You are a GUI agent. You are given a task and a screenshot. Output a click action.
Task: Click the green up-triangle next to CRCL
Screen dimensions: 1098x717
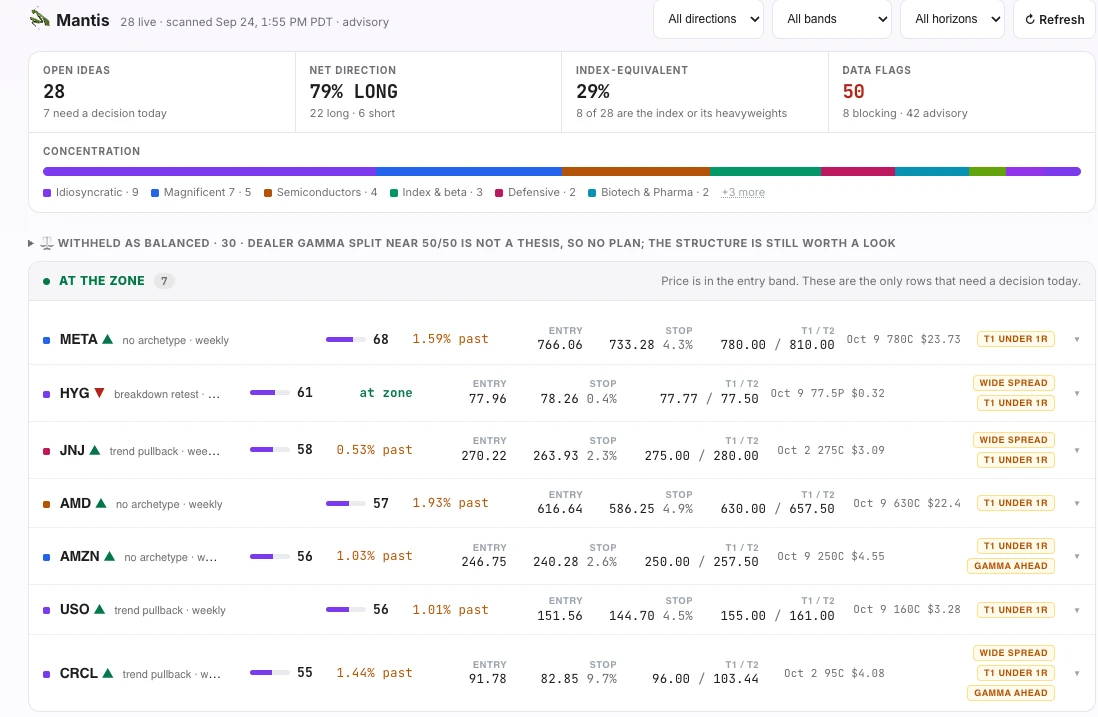click(107, 673)
